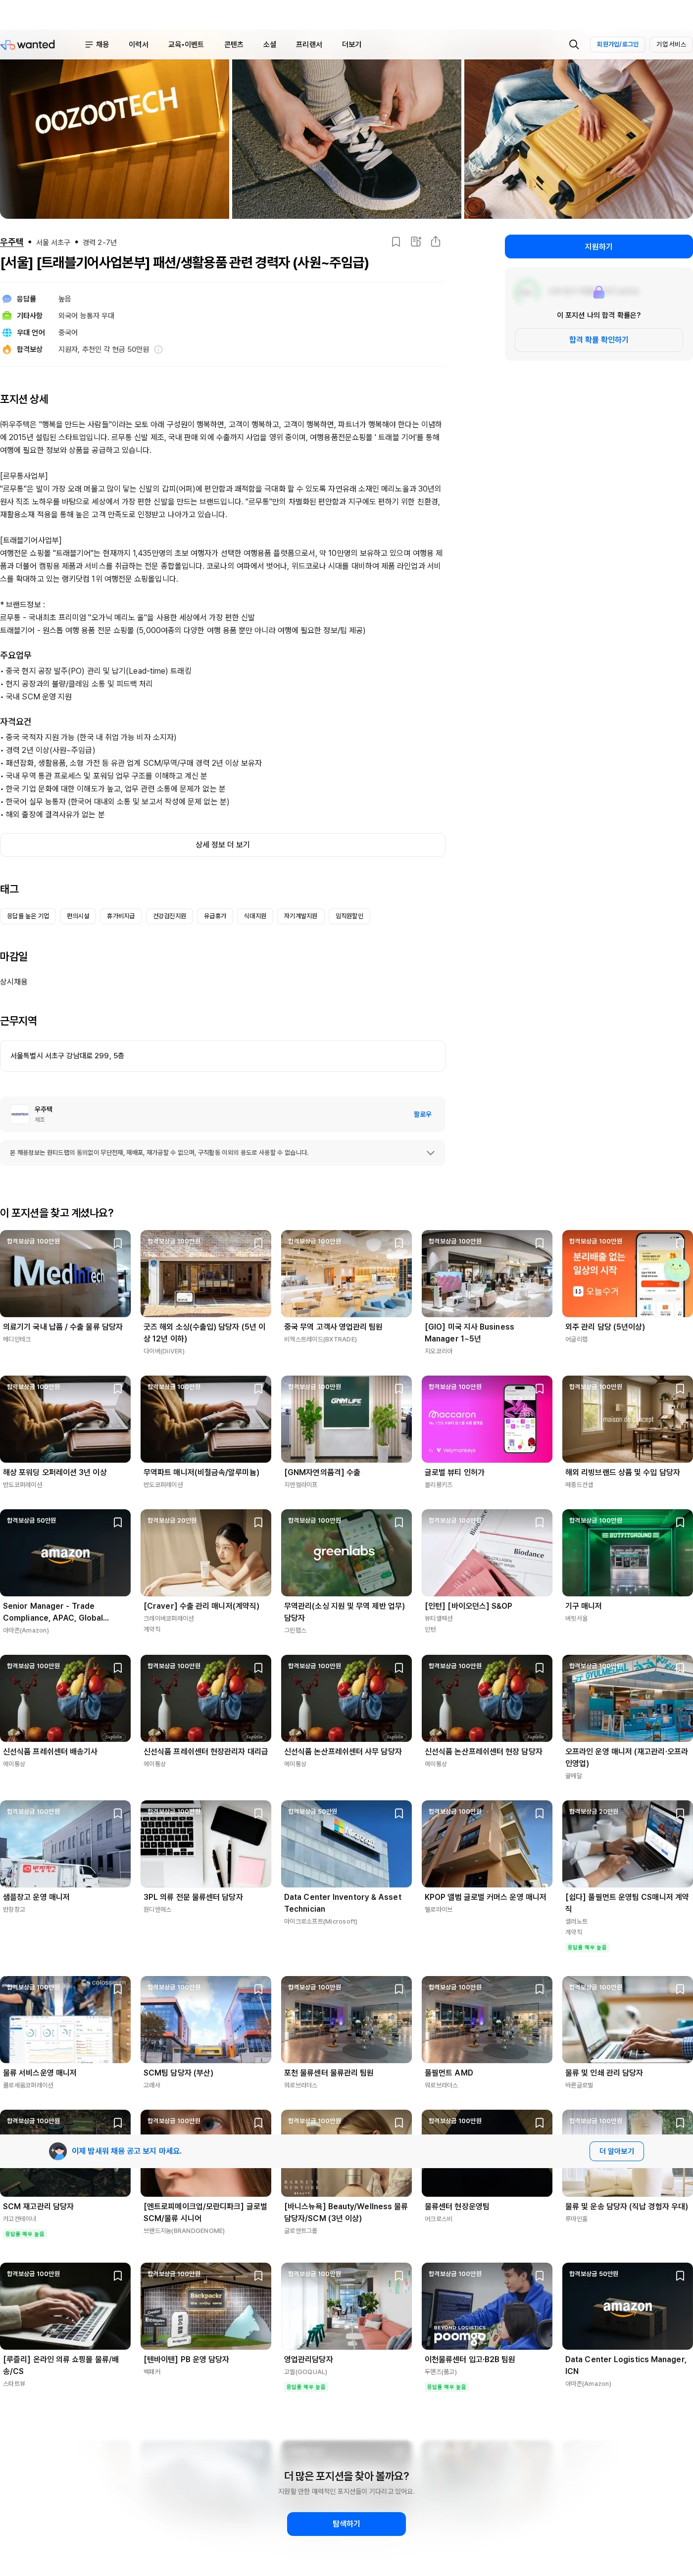Image resolution: width=693 pixels, height=2576 pixels.
Task: Expand 상세 정보 더 보기 section
Action: (223, 845)
